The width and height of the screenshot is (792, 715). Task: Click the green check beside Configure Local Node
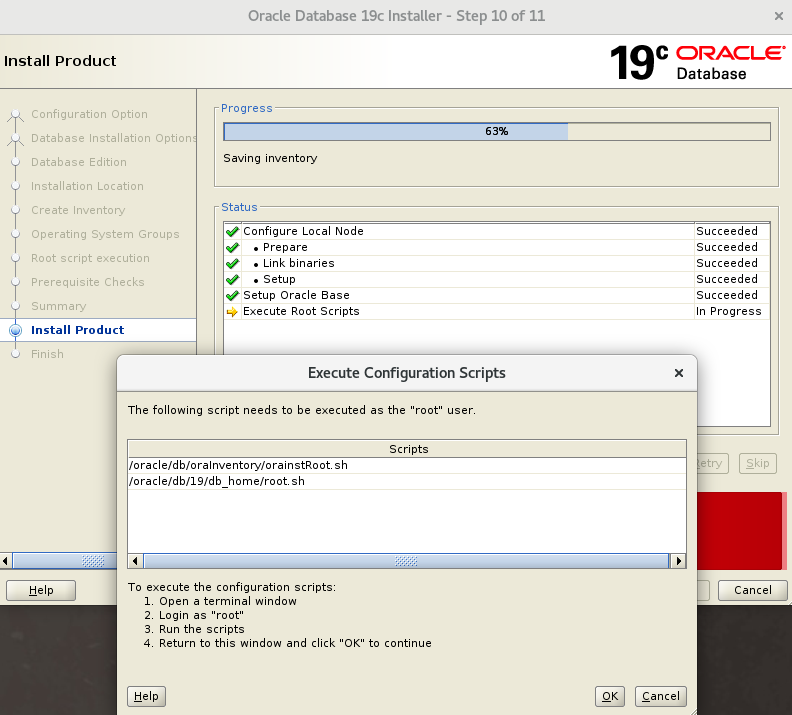pos(232,231)
